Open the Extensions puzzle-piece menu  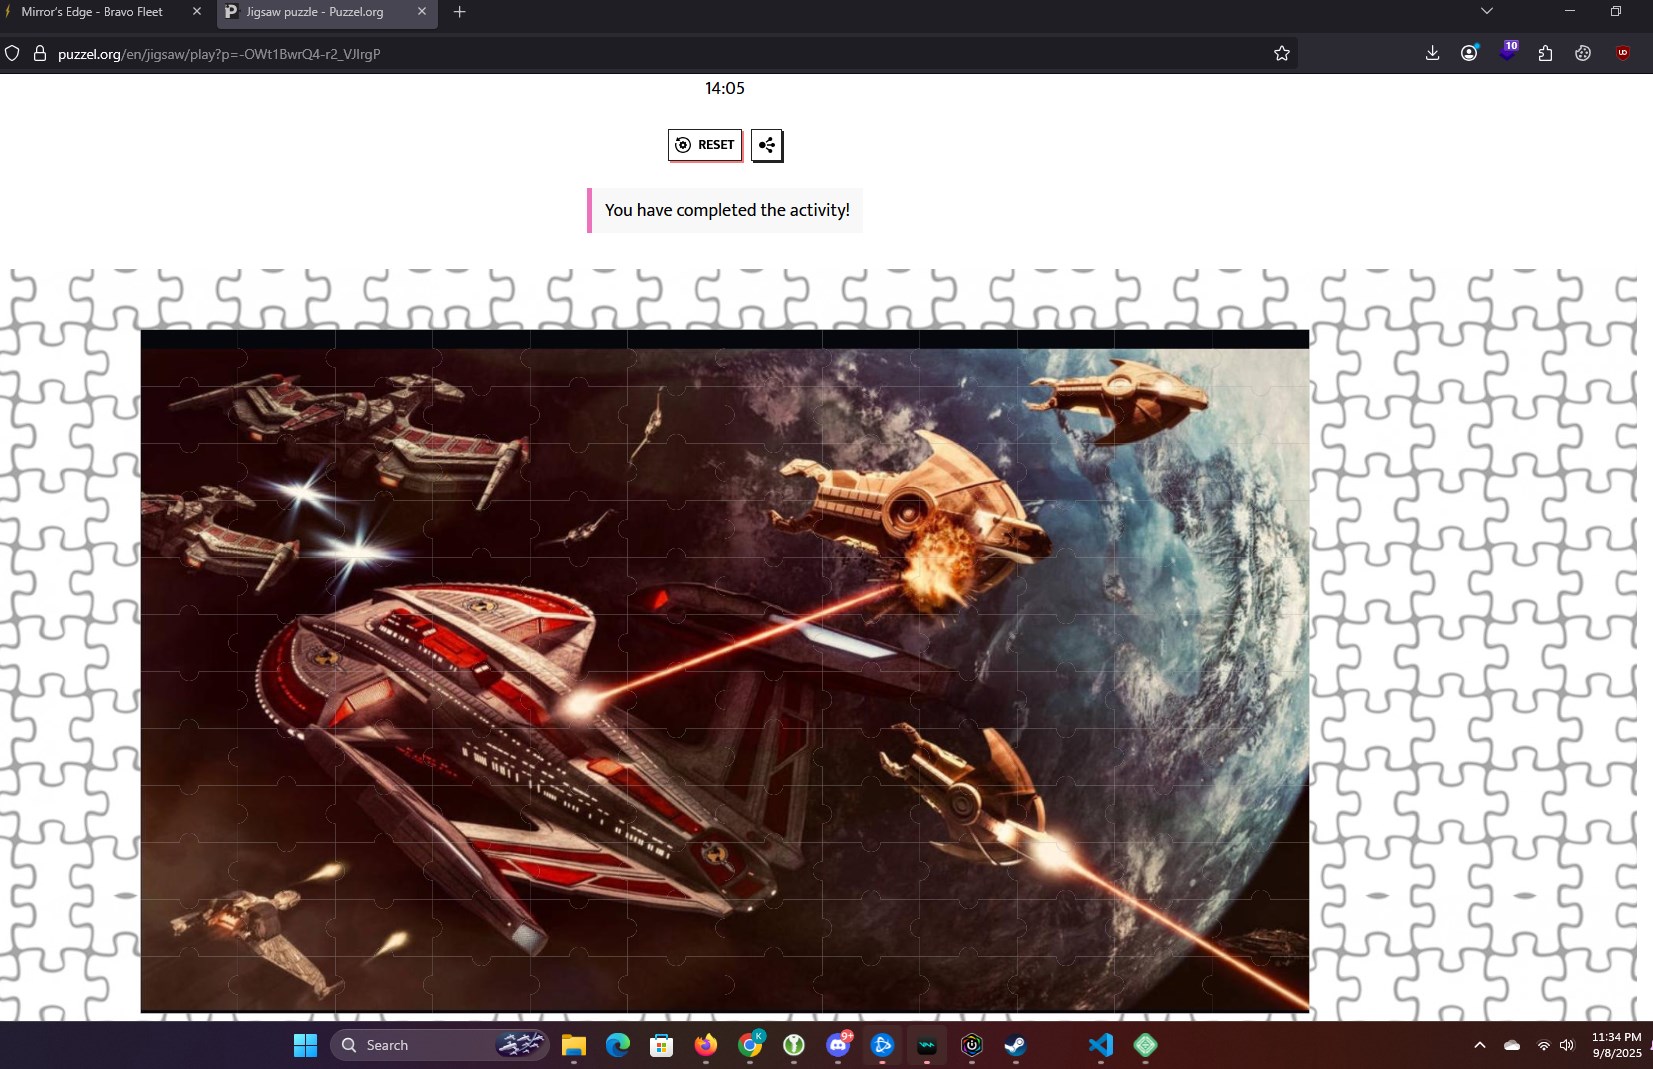point(1545,54)
